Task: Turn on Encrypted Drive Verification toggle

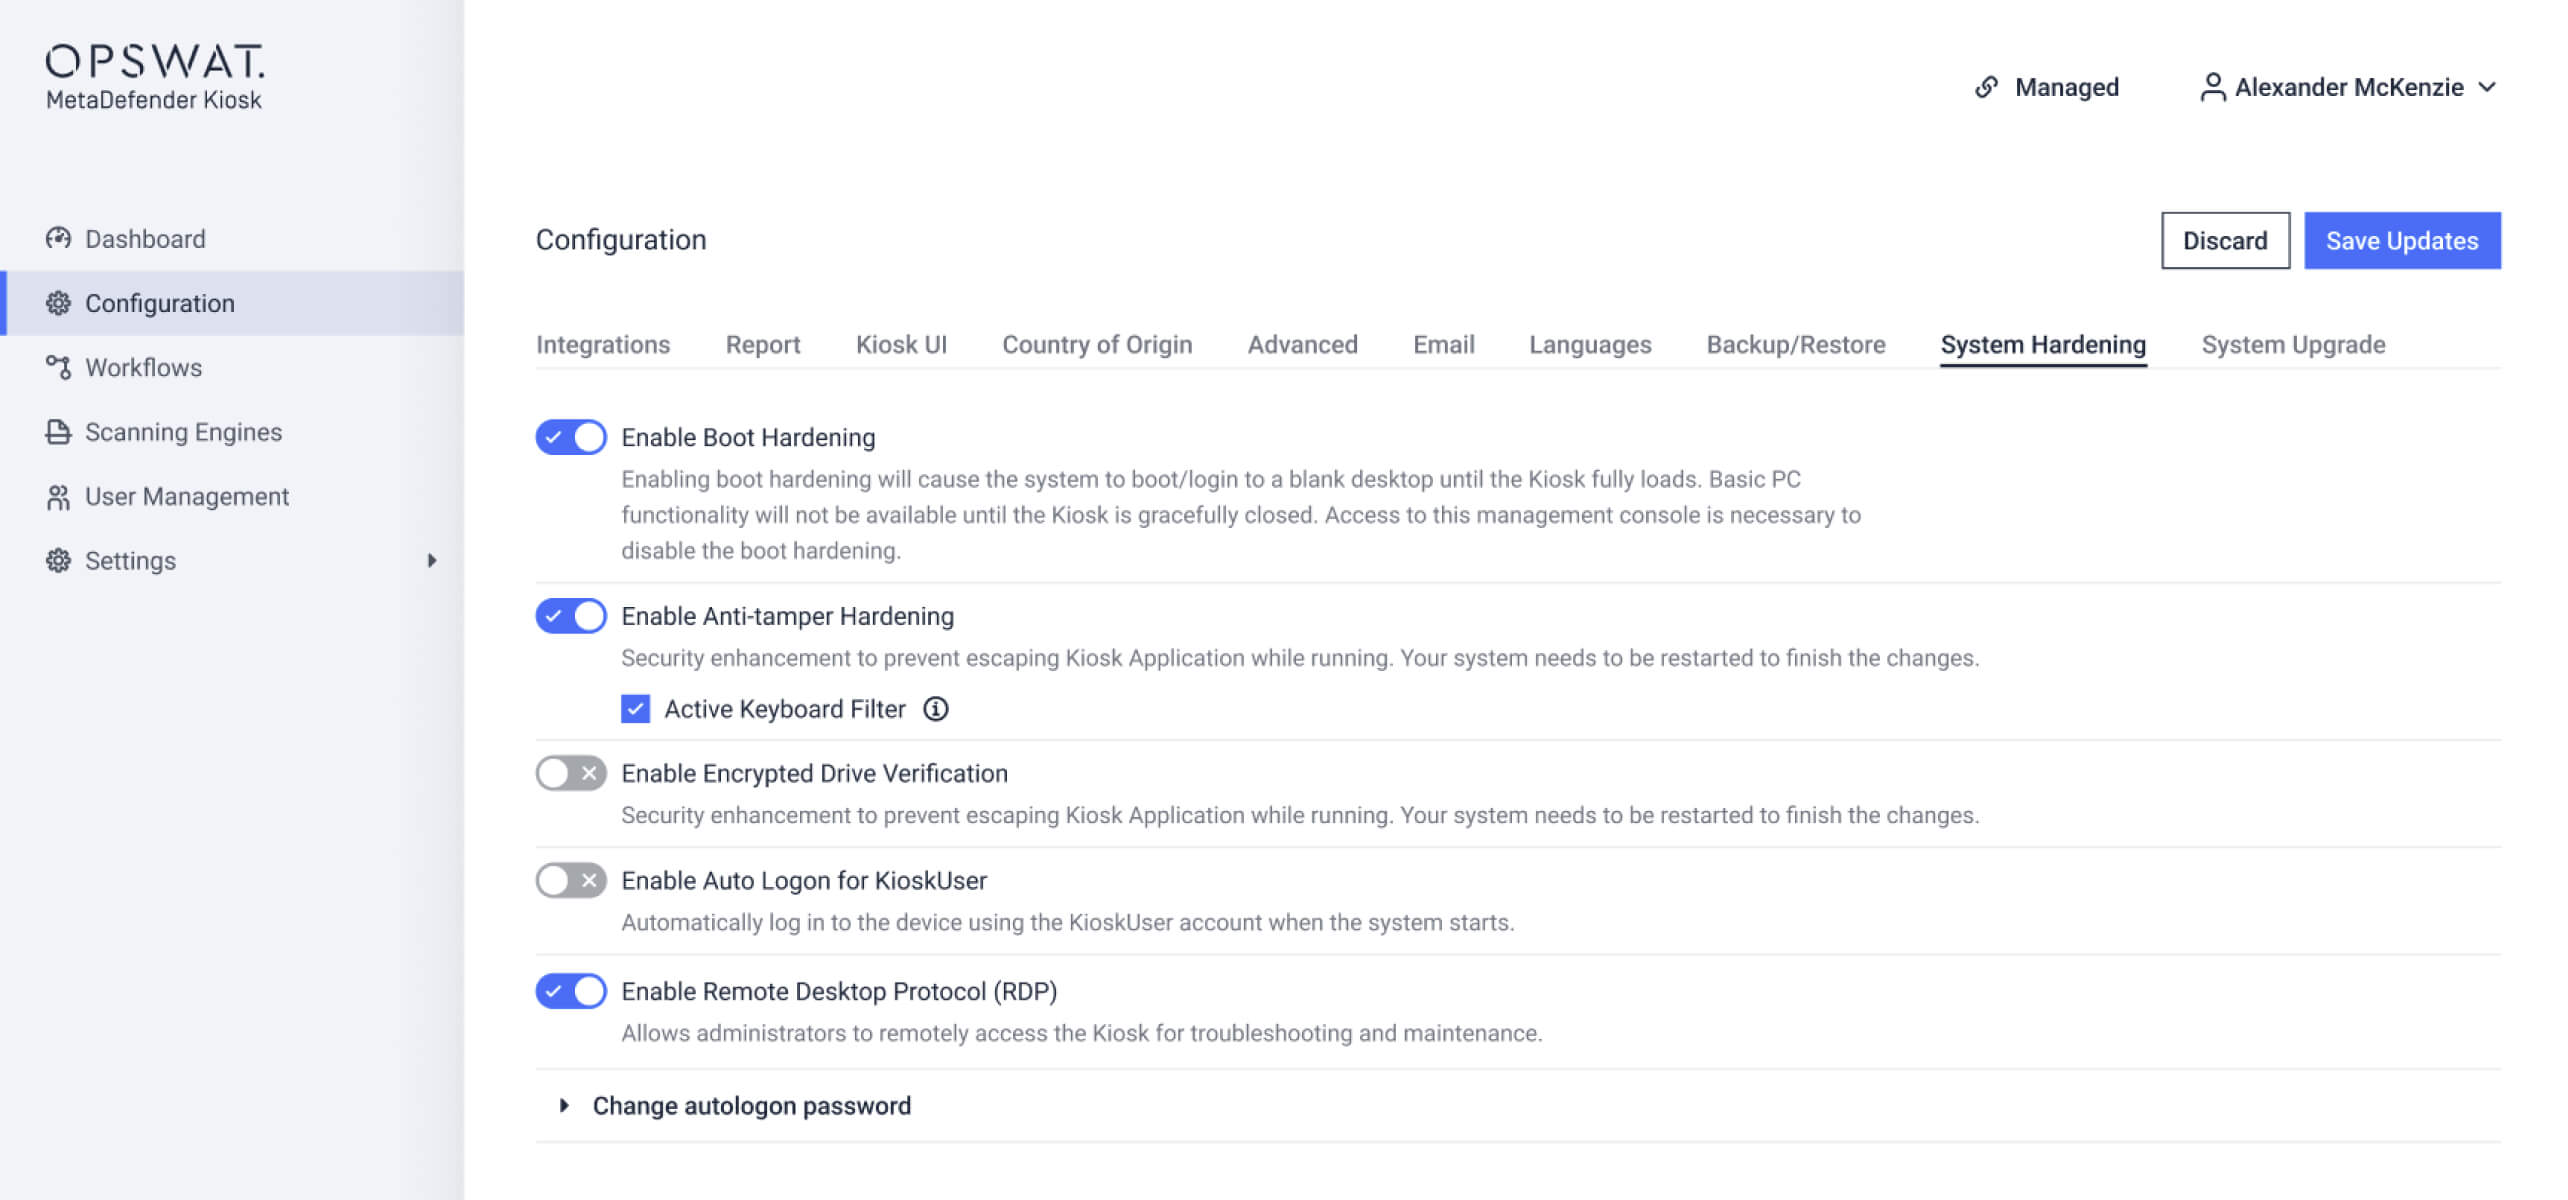Action: pyautogui.click(x=570, y=773)
